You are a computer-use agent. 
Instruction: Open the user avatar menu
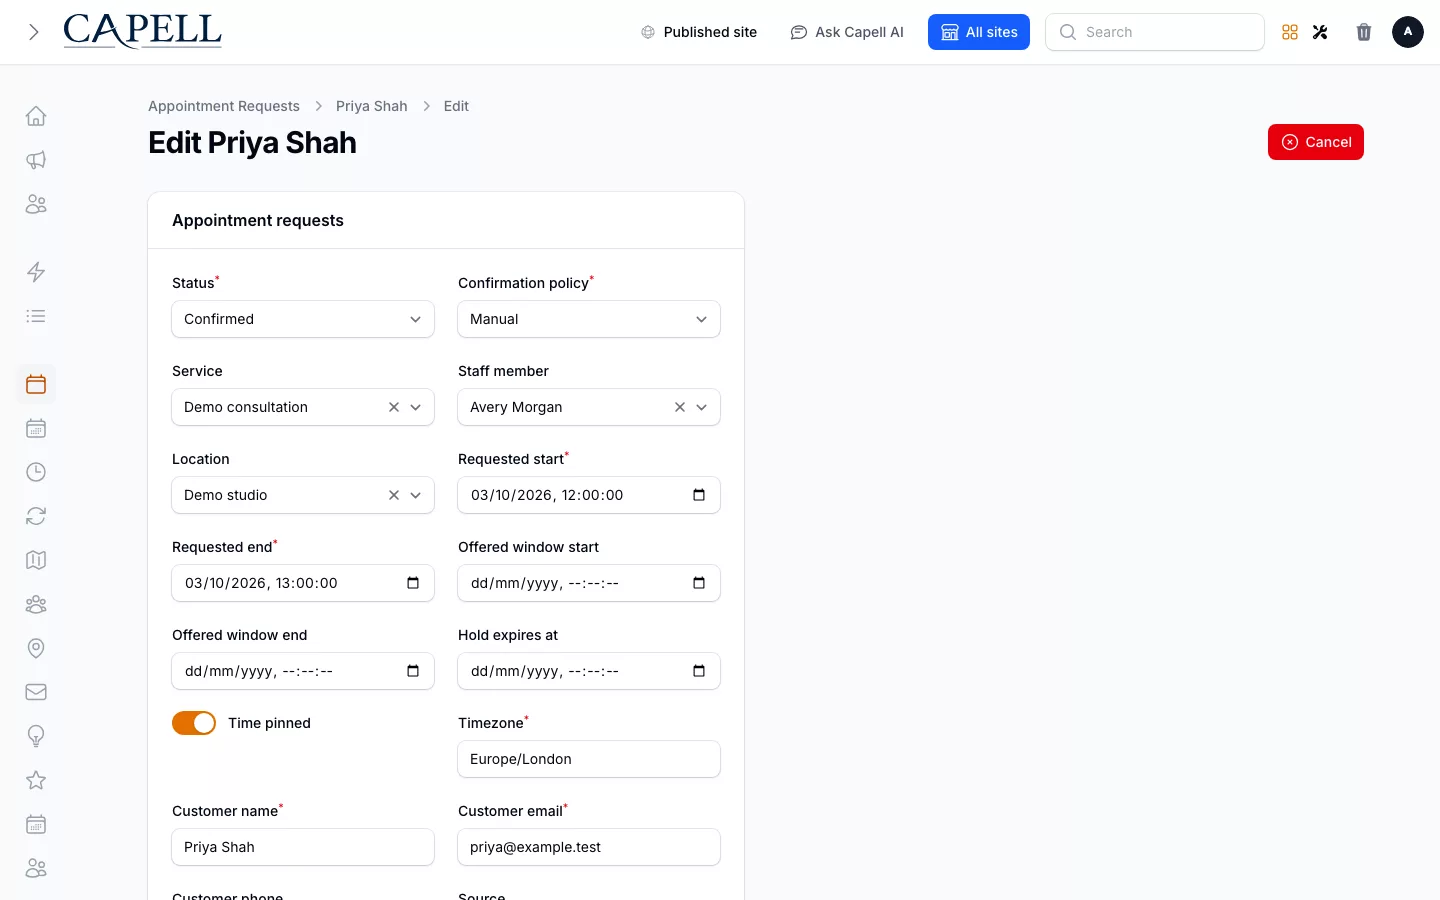pyautogui.click(x=1408, y=32)
